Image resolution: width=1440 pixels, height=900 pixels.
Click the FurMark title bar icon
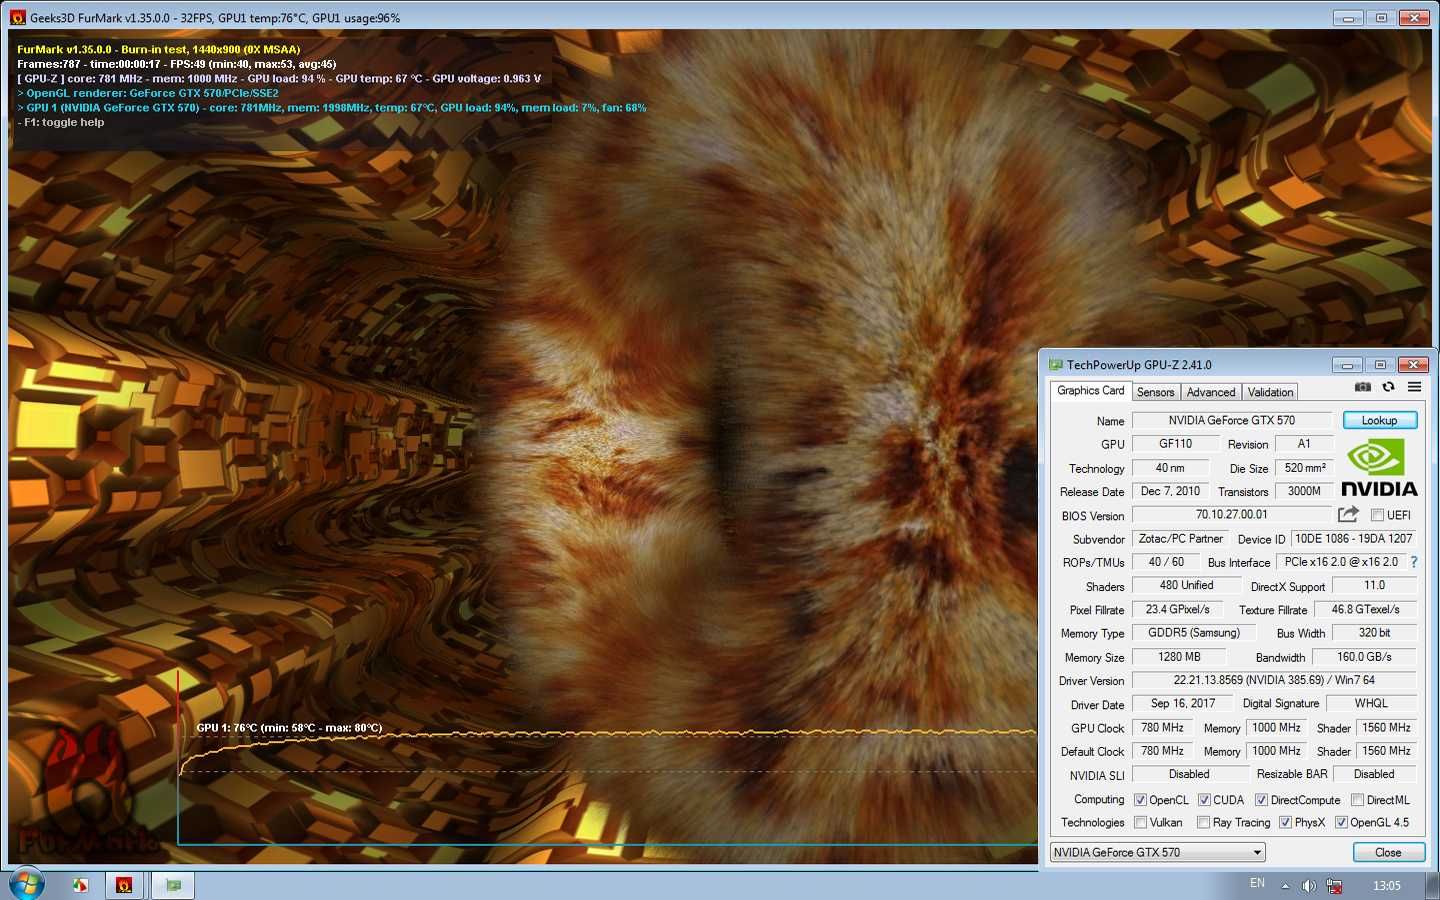(17, 17)
